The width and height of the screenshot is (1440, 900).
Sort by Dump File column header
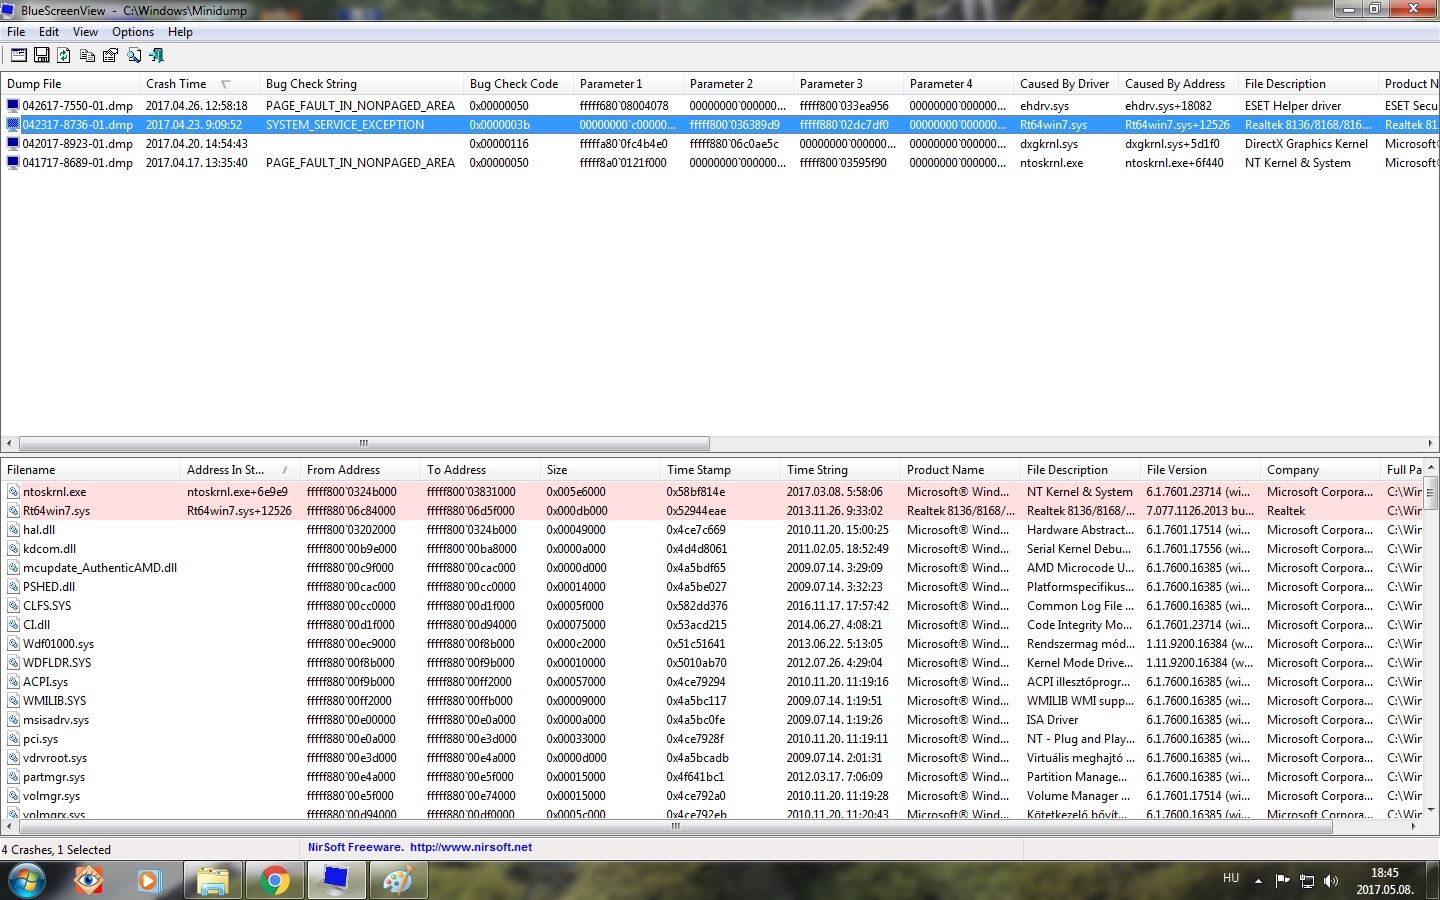(70, 84)
